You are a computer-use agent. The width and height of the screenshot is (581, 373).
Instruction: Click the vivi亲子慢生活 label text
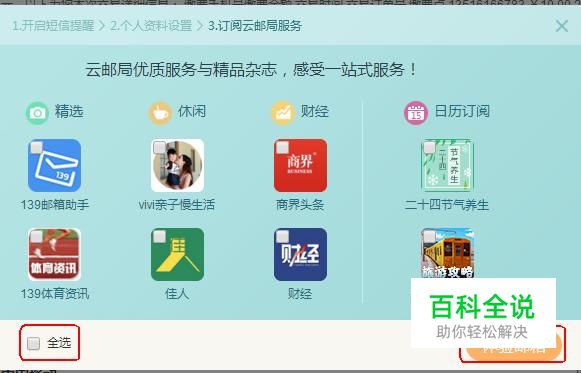[x=177, y=204]
